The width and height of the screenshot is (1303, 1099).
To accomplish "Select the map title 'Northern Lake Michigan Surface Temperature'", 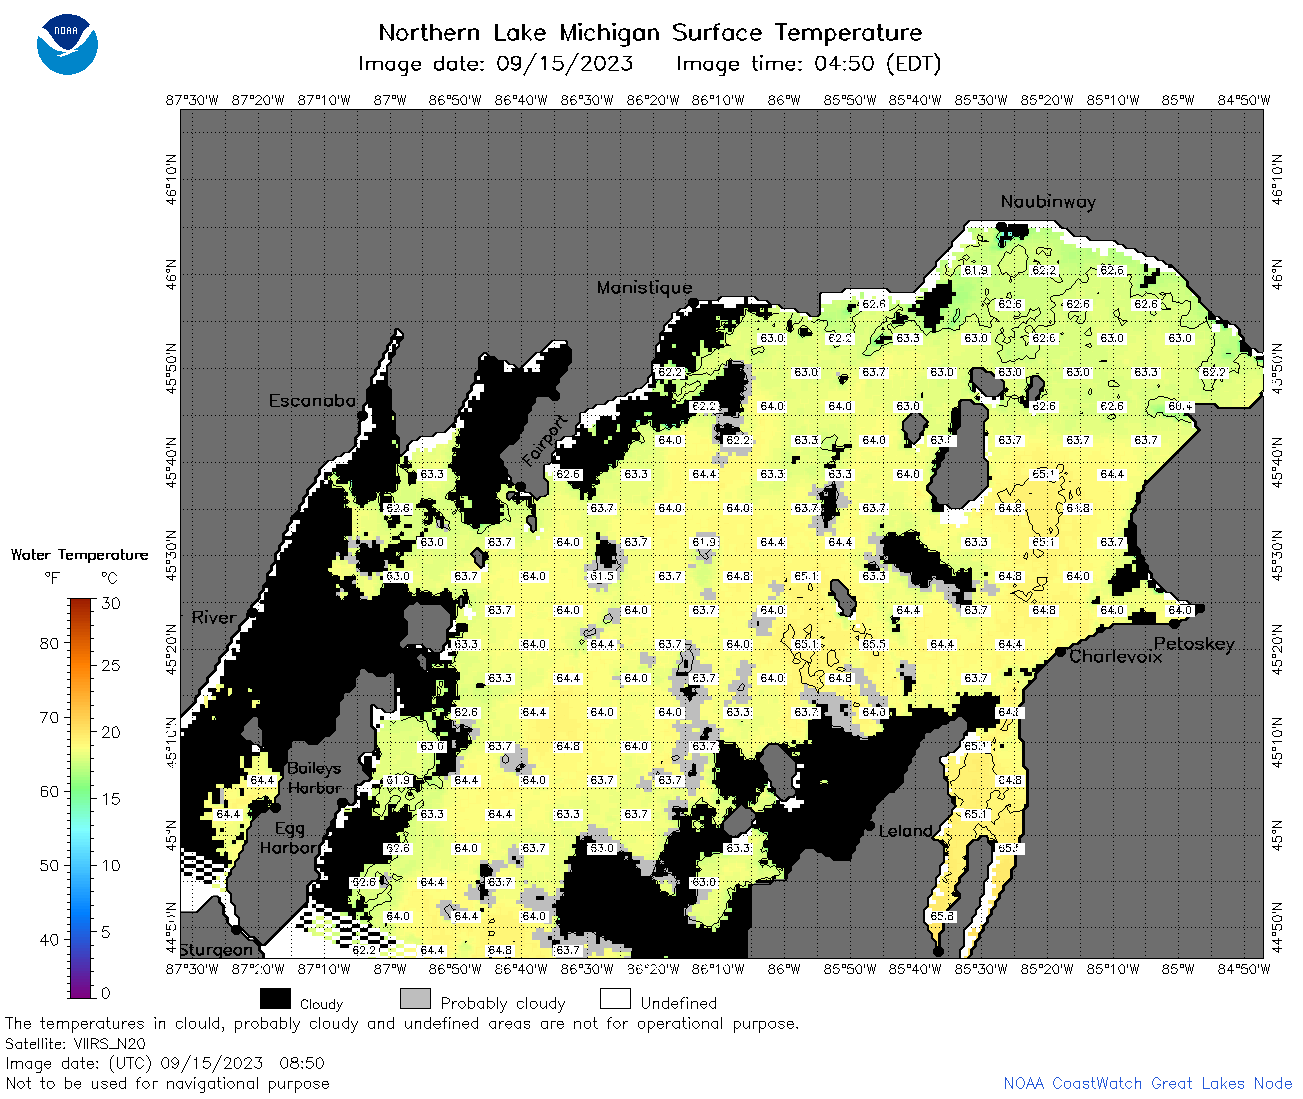I will (650, 32).
